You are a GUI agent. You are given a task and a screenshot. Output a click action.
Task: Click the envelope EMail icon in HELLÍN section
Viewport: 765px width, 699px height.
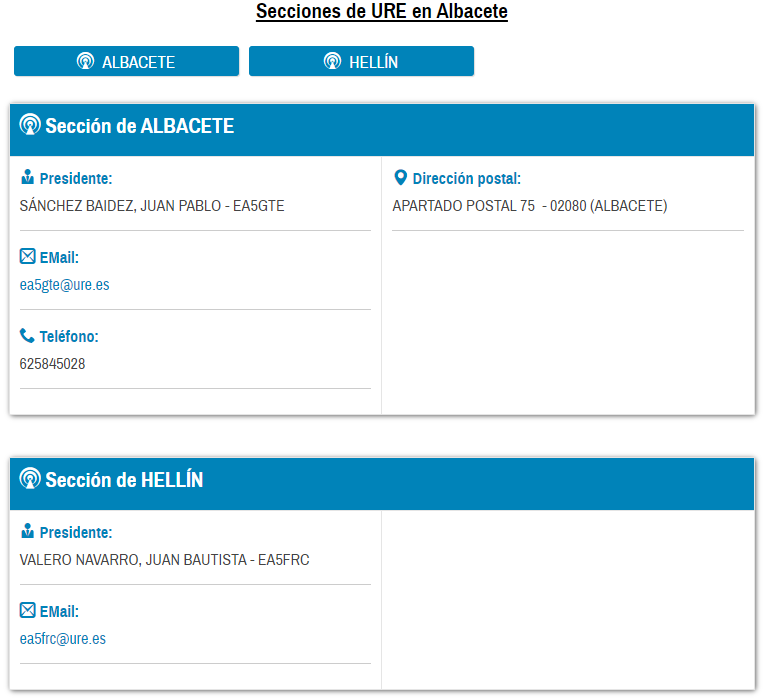tap(27, 611)
